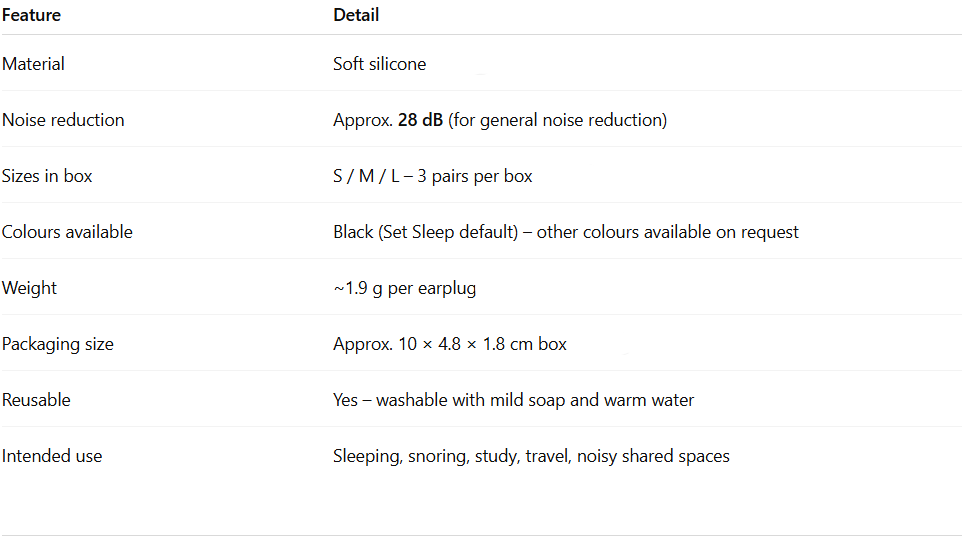Click the Packaging size label
This screenshot has width=976, height=548.
(x=57, y=344)
